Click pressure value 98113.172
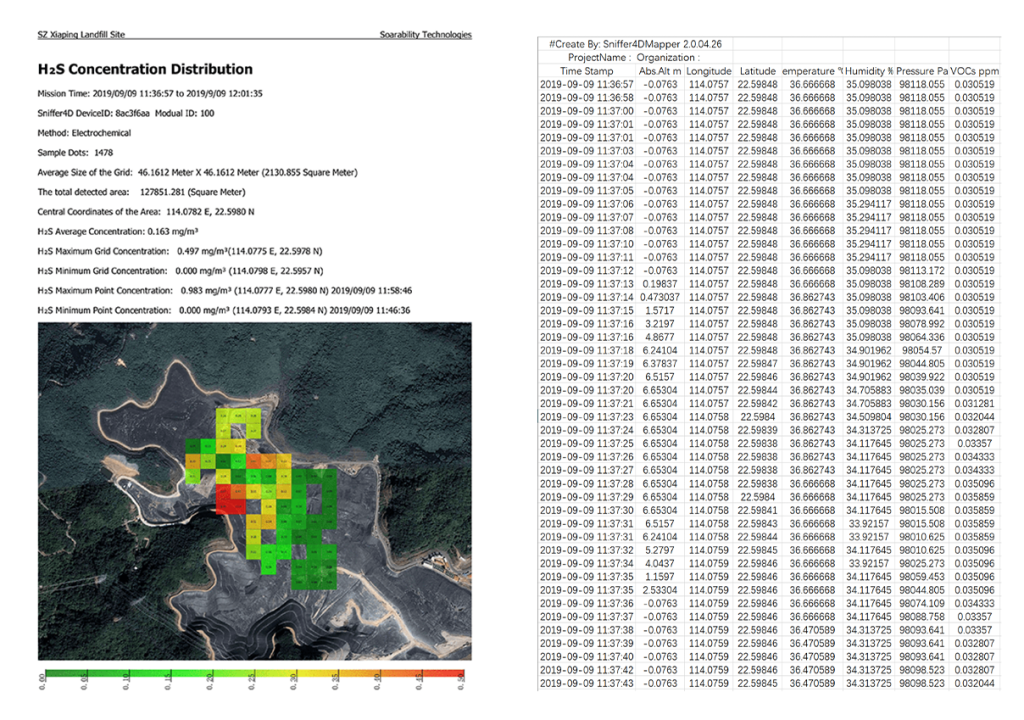 pos(921,270)
